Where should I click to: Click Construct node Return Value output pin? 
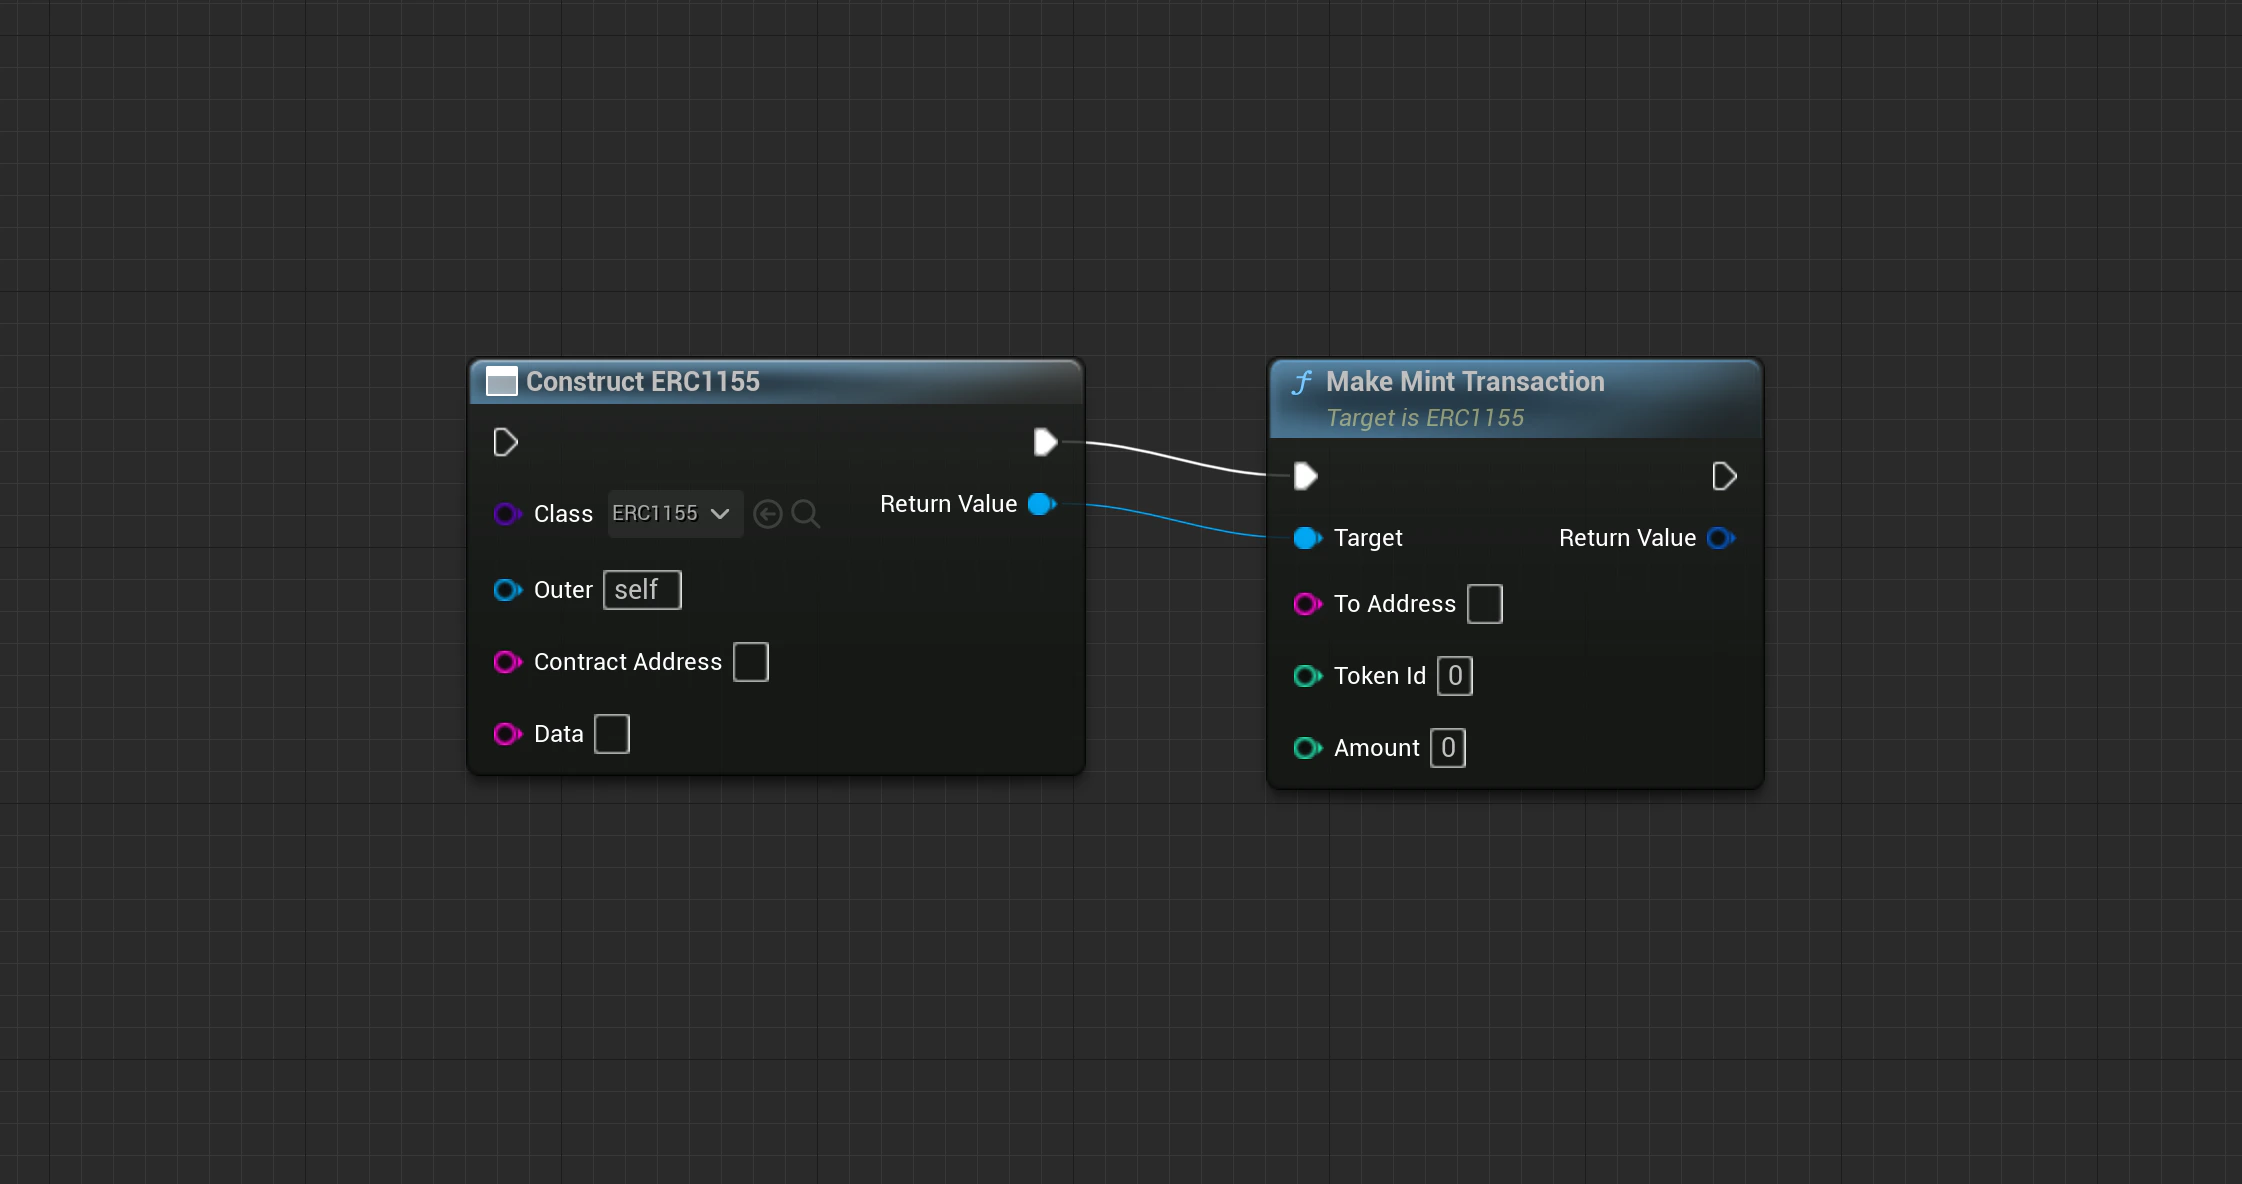click(1042, 504)
